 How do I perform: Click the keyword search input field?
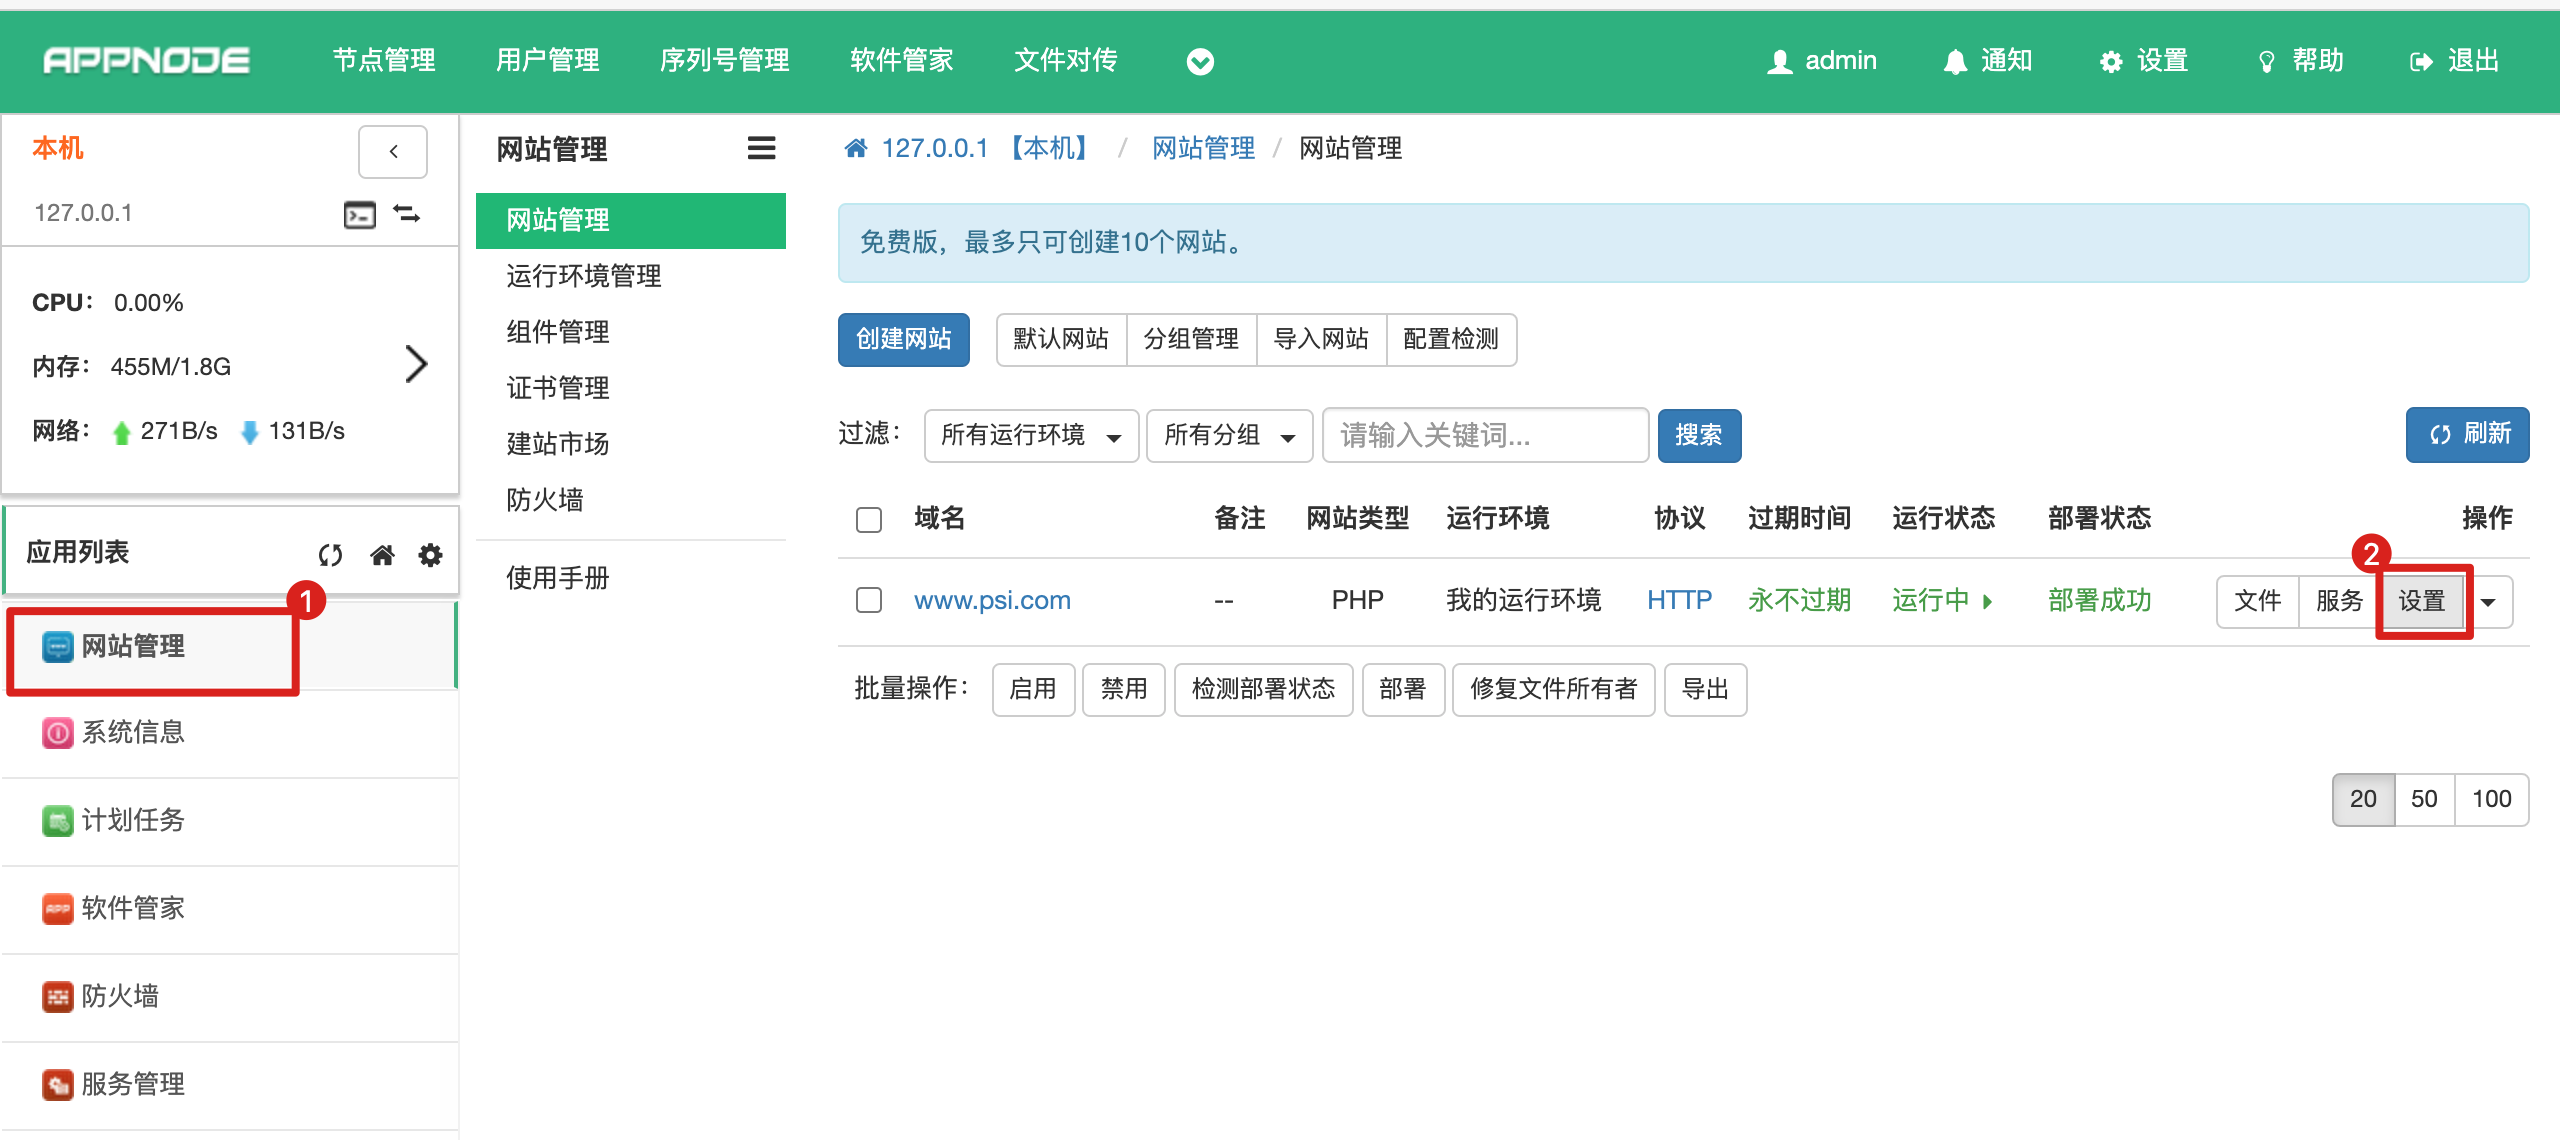coord(1484,436)
